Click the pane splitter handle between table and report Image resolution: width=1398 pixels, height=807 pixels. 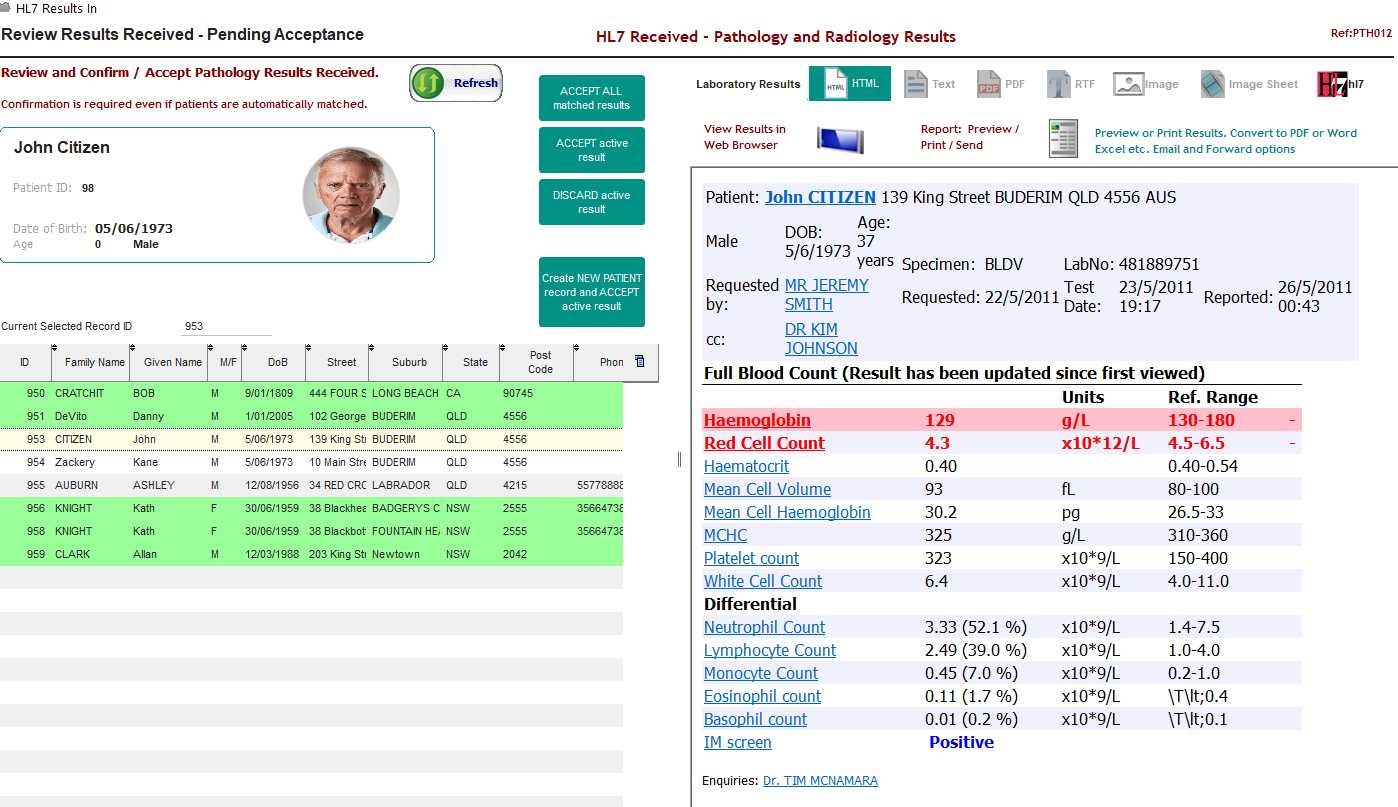pos(680,459)
